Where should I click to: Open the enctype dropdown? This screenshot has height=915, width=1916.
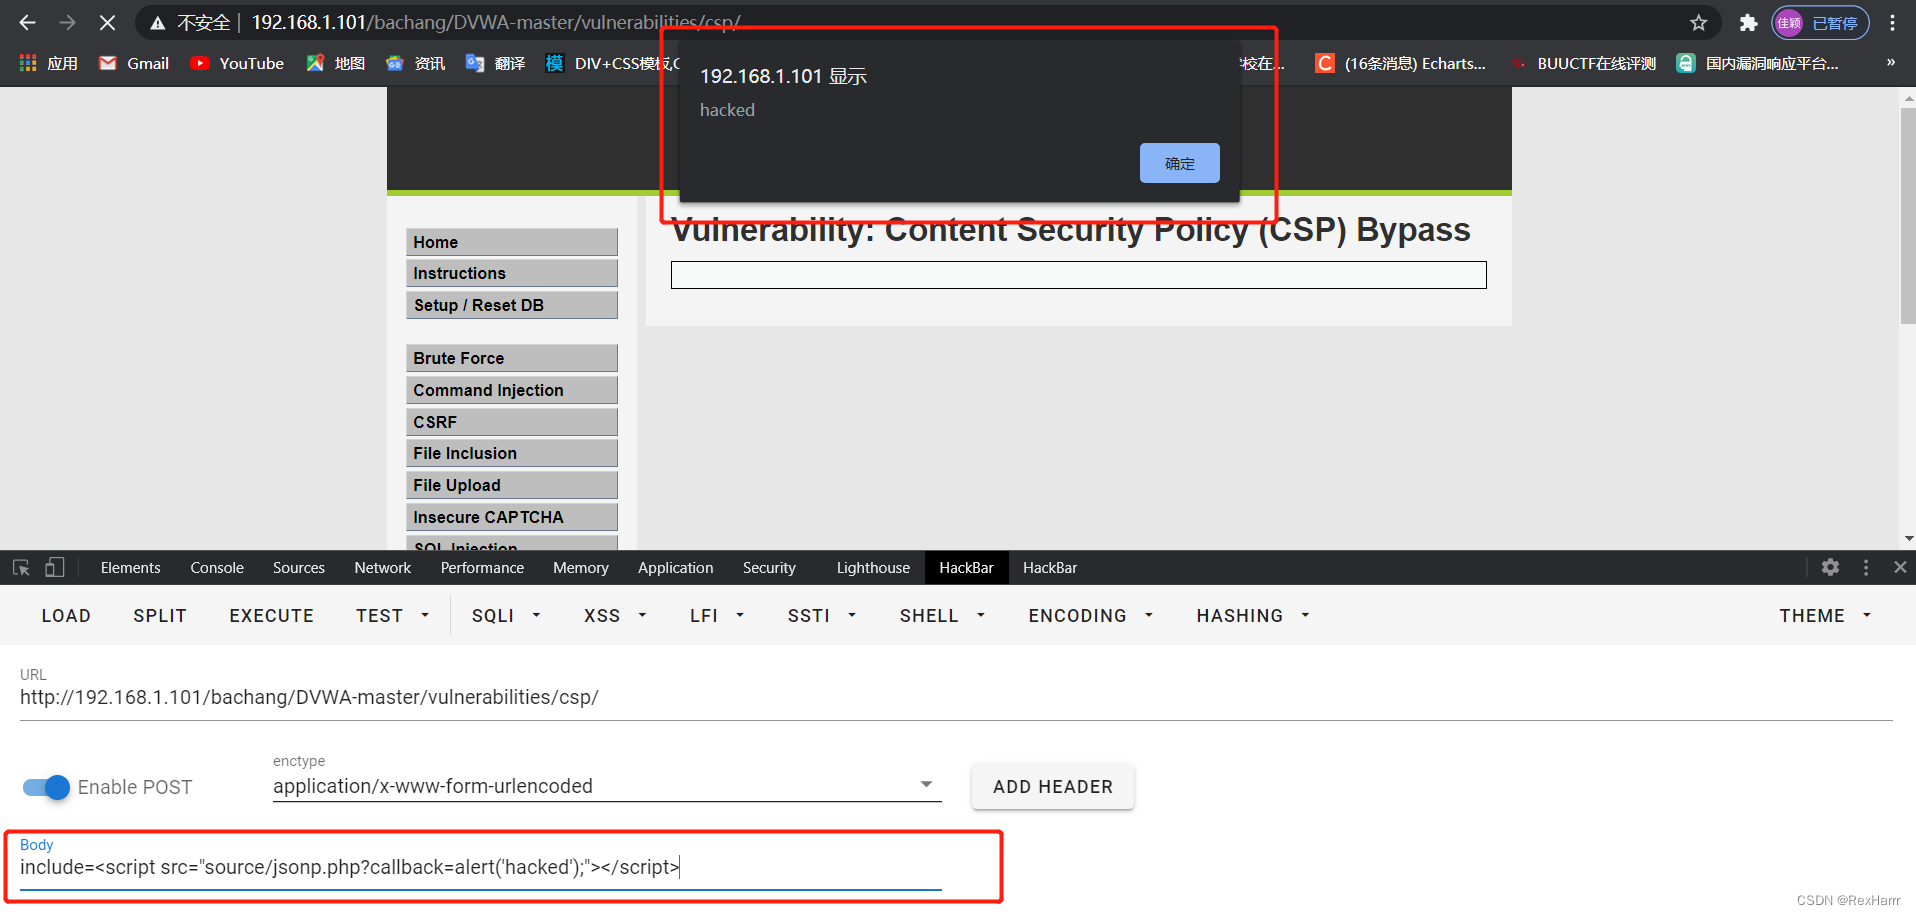click(926, 785)
